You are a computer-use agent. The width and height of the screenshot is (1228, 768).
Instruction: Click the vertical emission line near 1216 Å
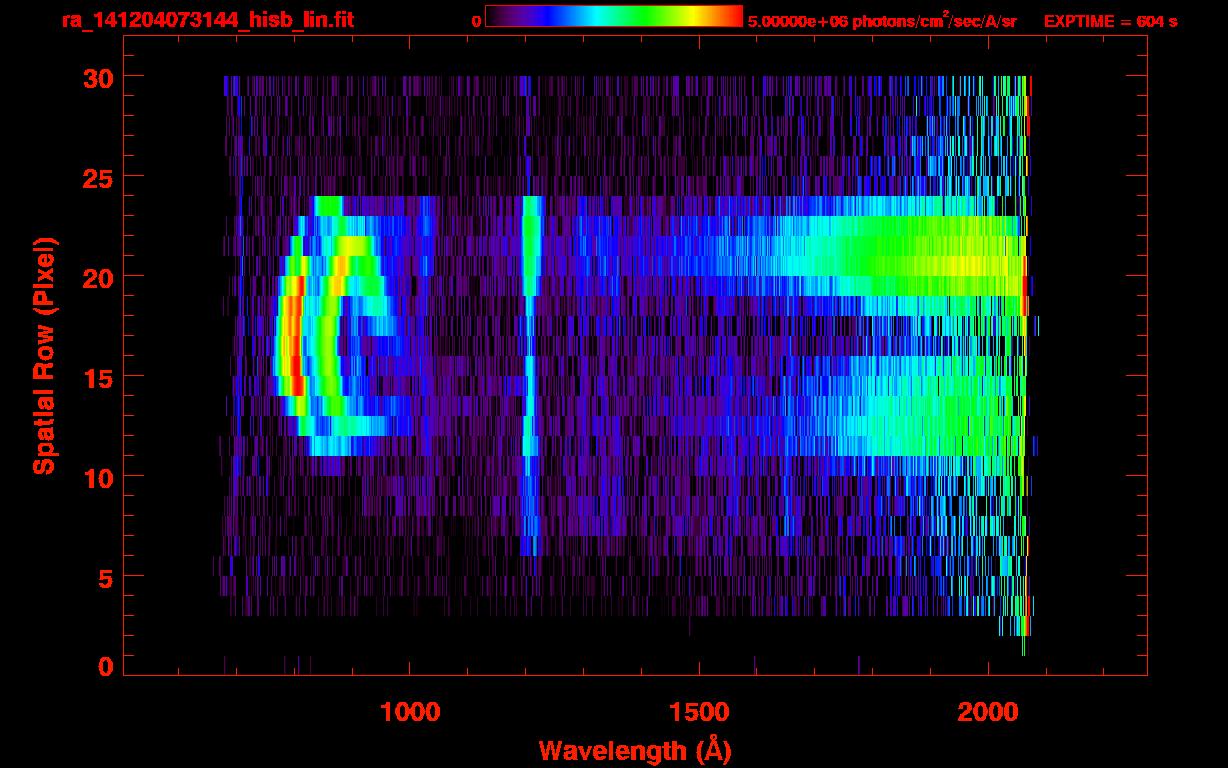(x=530, y=375)
